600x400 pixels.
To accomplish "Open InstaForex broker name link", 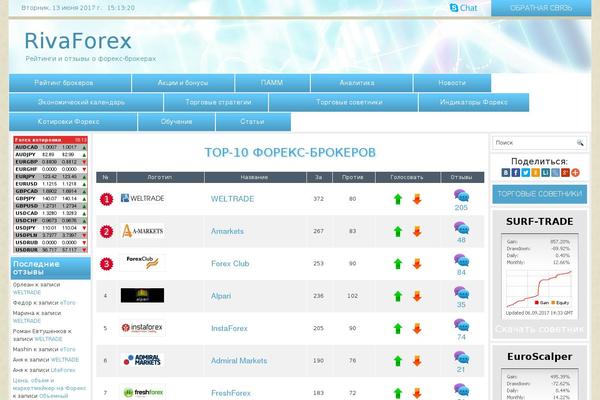I will [229, 328].
